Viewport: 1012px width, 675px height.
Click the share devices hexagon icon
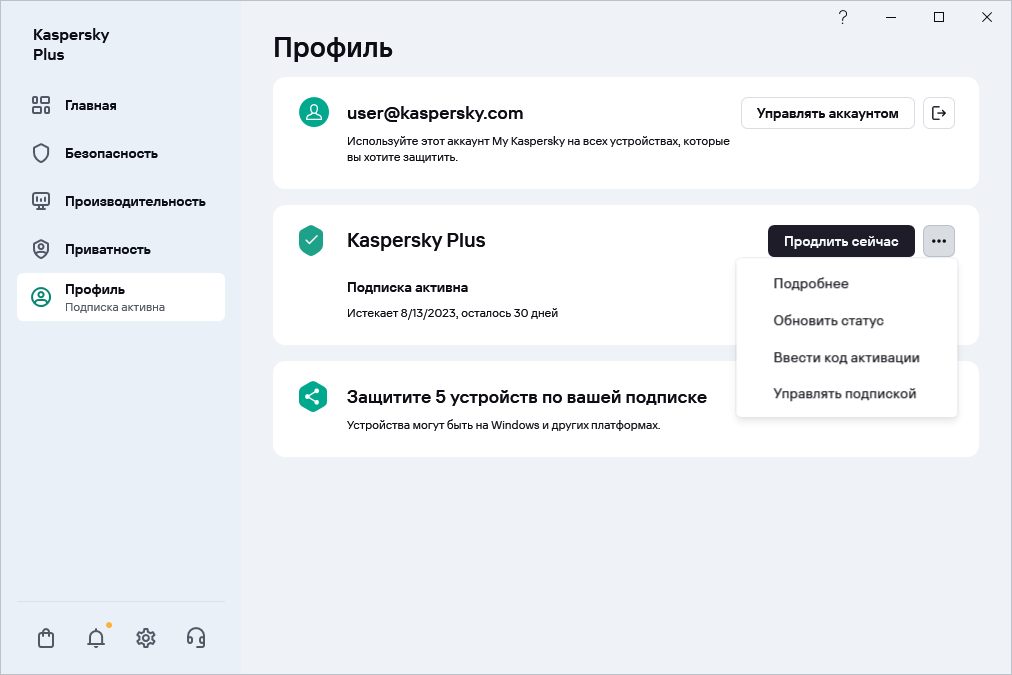[313, 396]
